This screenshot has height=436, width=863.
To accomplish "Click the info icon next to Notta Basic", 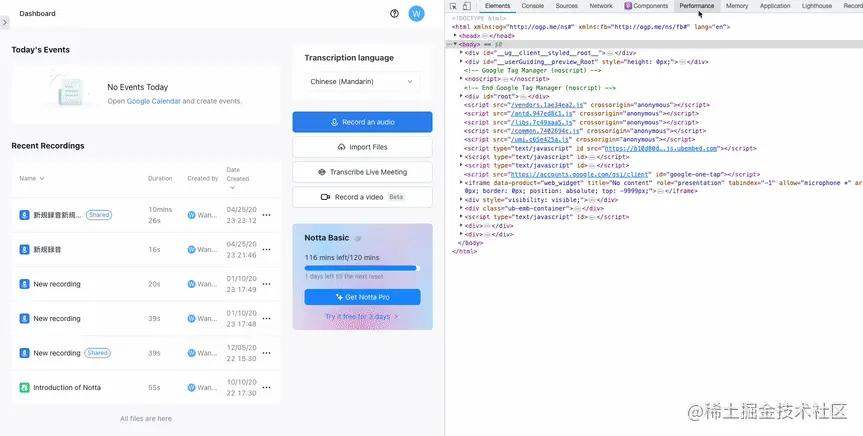I will pos(358,238).
